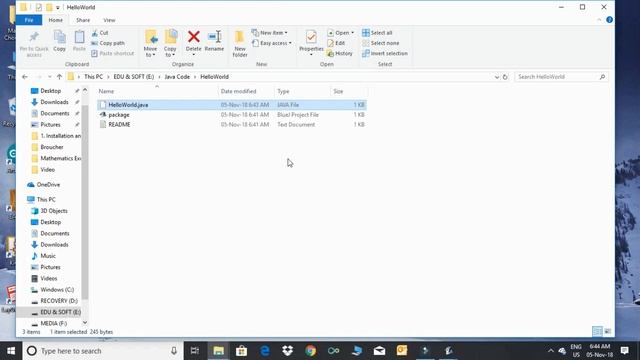Open Windows (C:) drive
This screenshot has width=640, height=360.
[x=57, y=289]
